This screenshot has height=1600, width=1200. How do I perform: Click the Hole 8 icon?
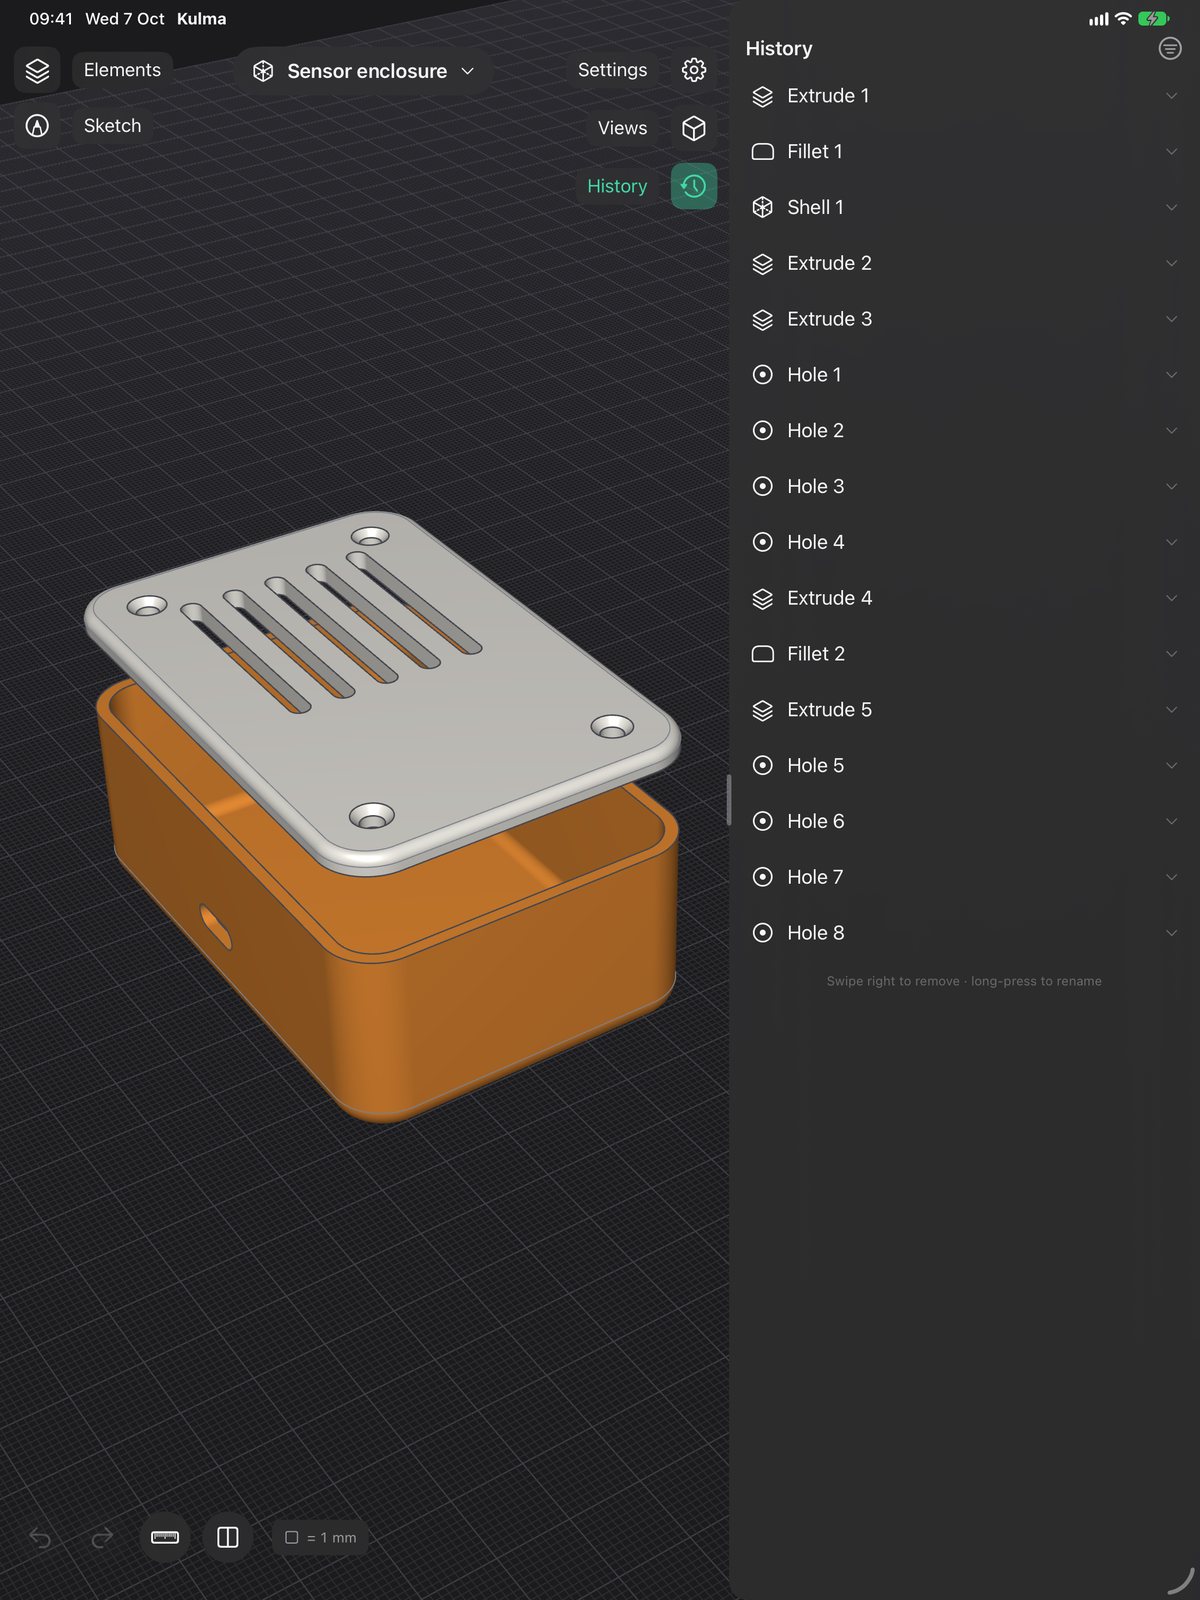point(763,933)
